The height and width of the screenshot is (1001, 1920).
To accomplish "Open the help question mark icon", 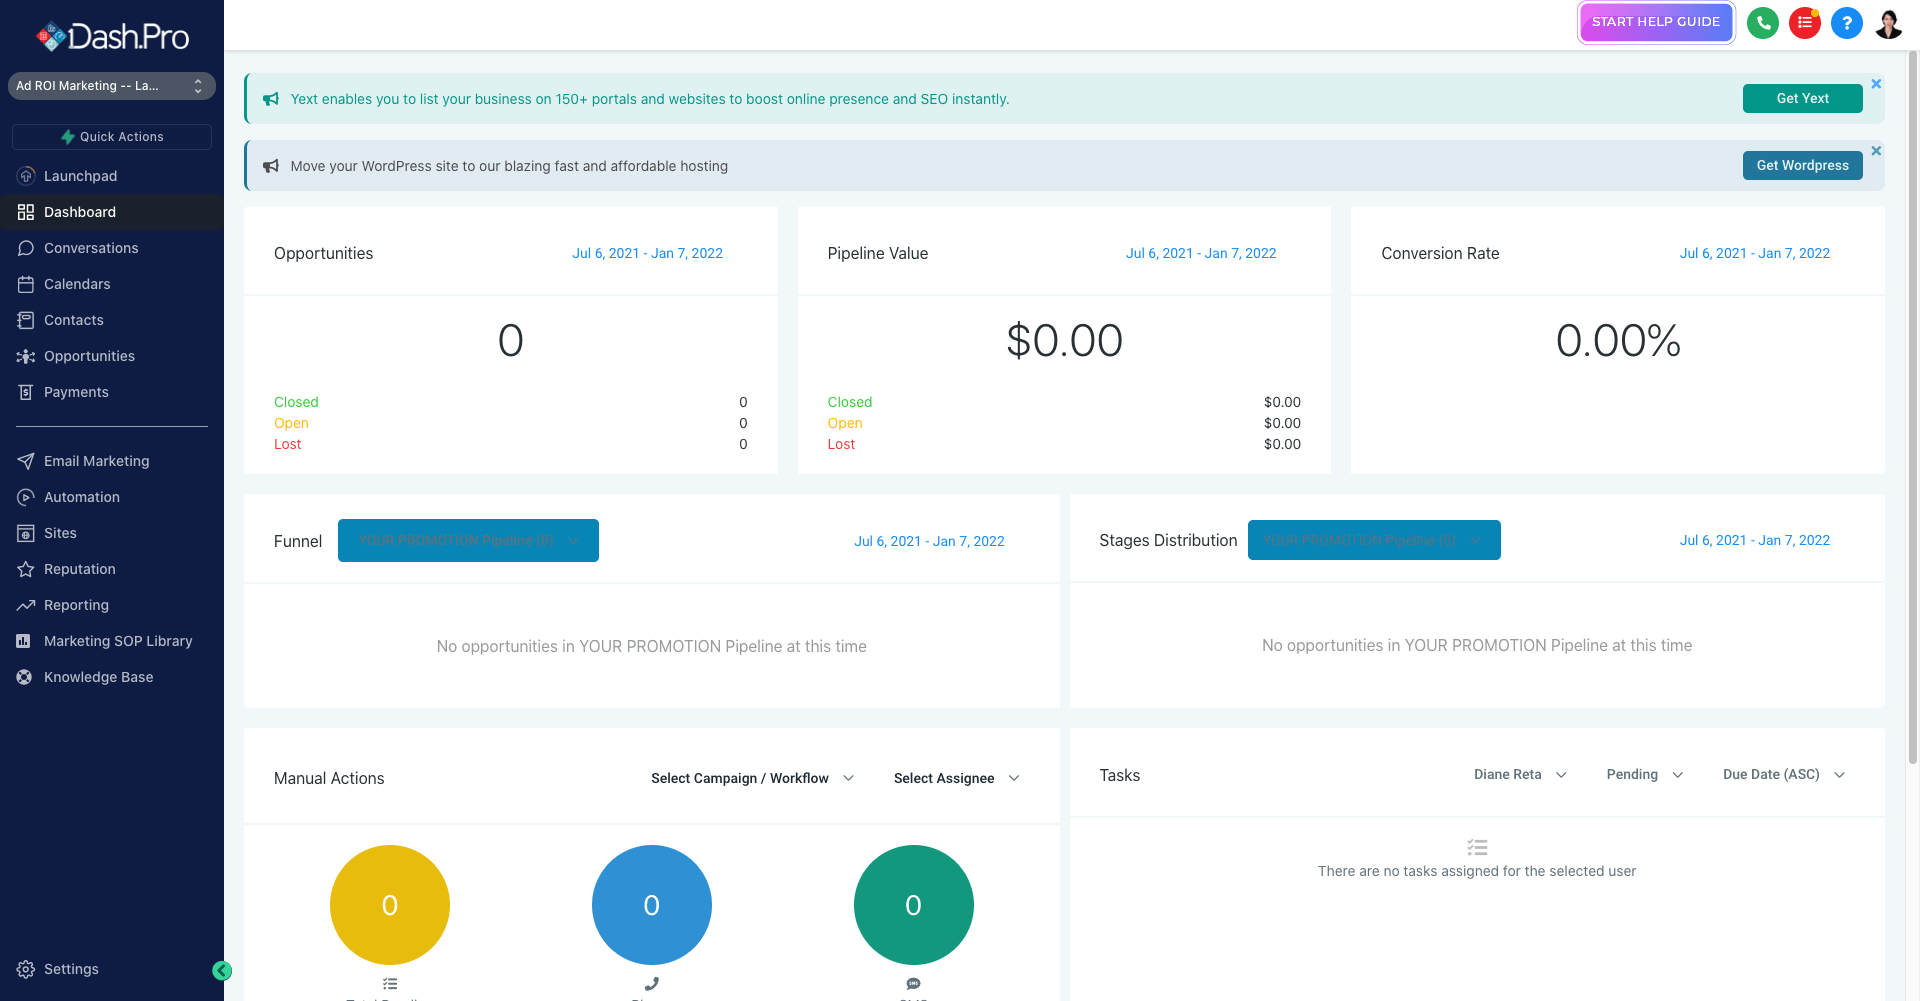I will tap(1847, 23).
